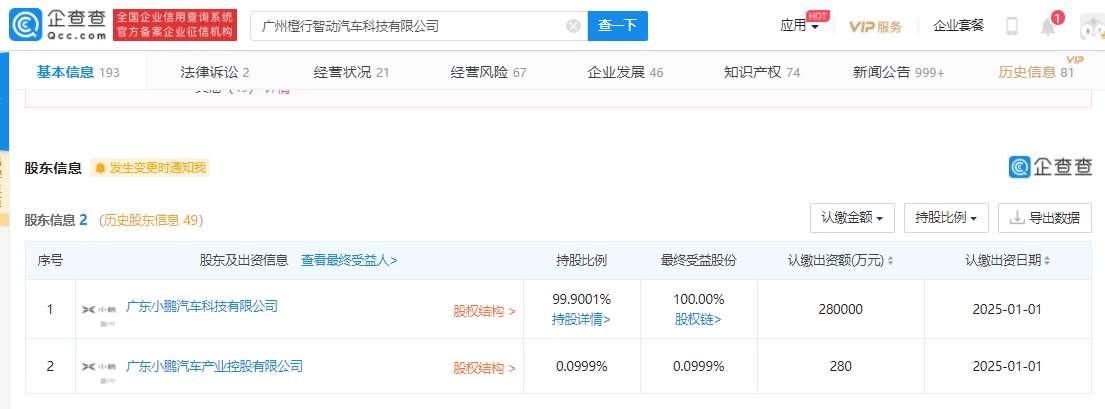This screenshot has height=409, width=1105.
Task: Open 股权结构 for 广东小鹏汽车科技有限公司
Action: [x=484, y=310]
